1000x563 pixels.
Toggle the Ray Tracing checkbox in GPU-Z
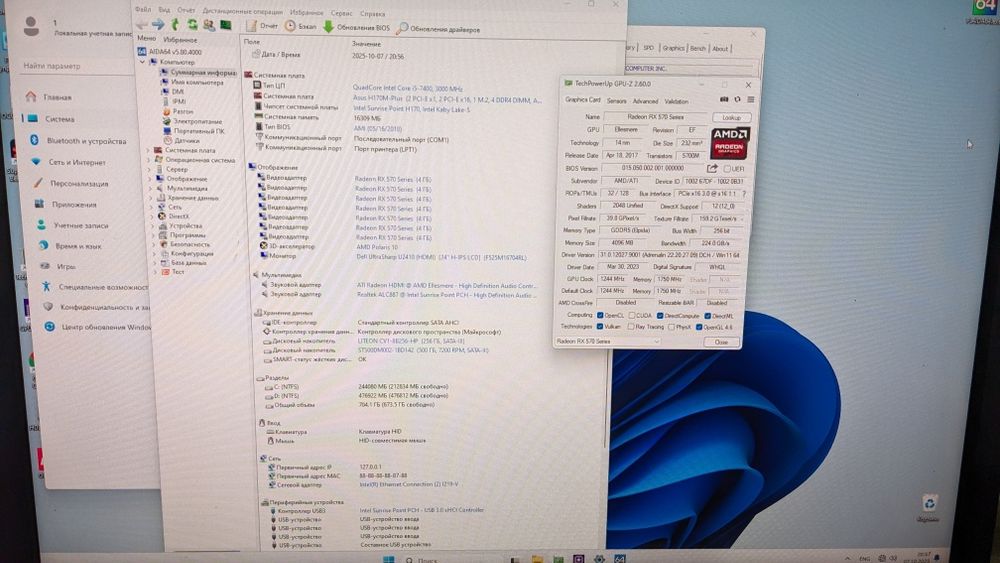(x=631, y=326)
